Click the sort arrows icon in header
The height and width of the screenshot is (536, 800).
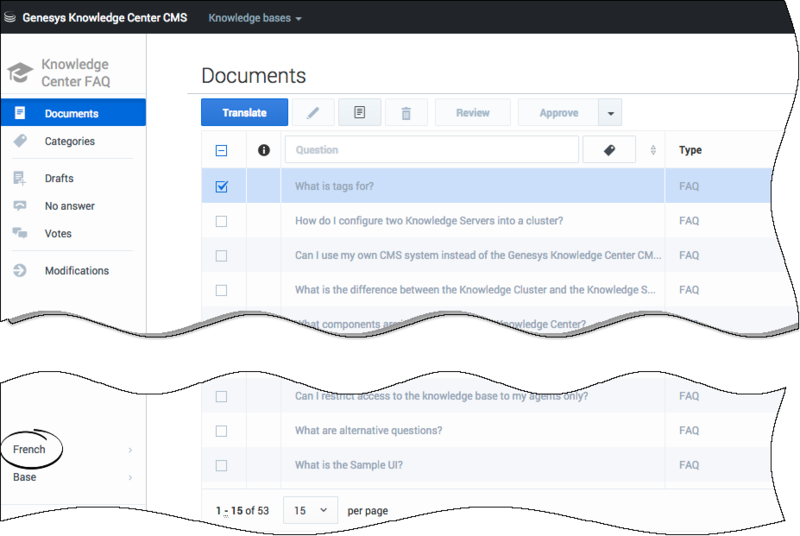[653, 150]
